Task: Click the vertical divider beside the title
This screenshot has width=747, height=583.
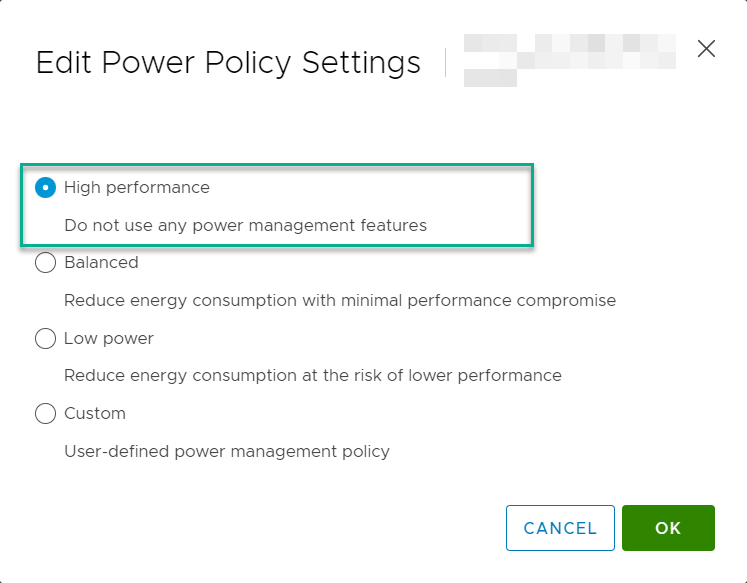Action: point(445,62)
